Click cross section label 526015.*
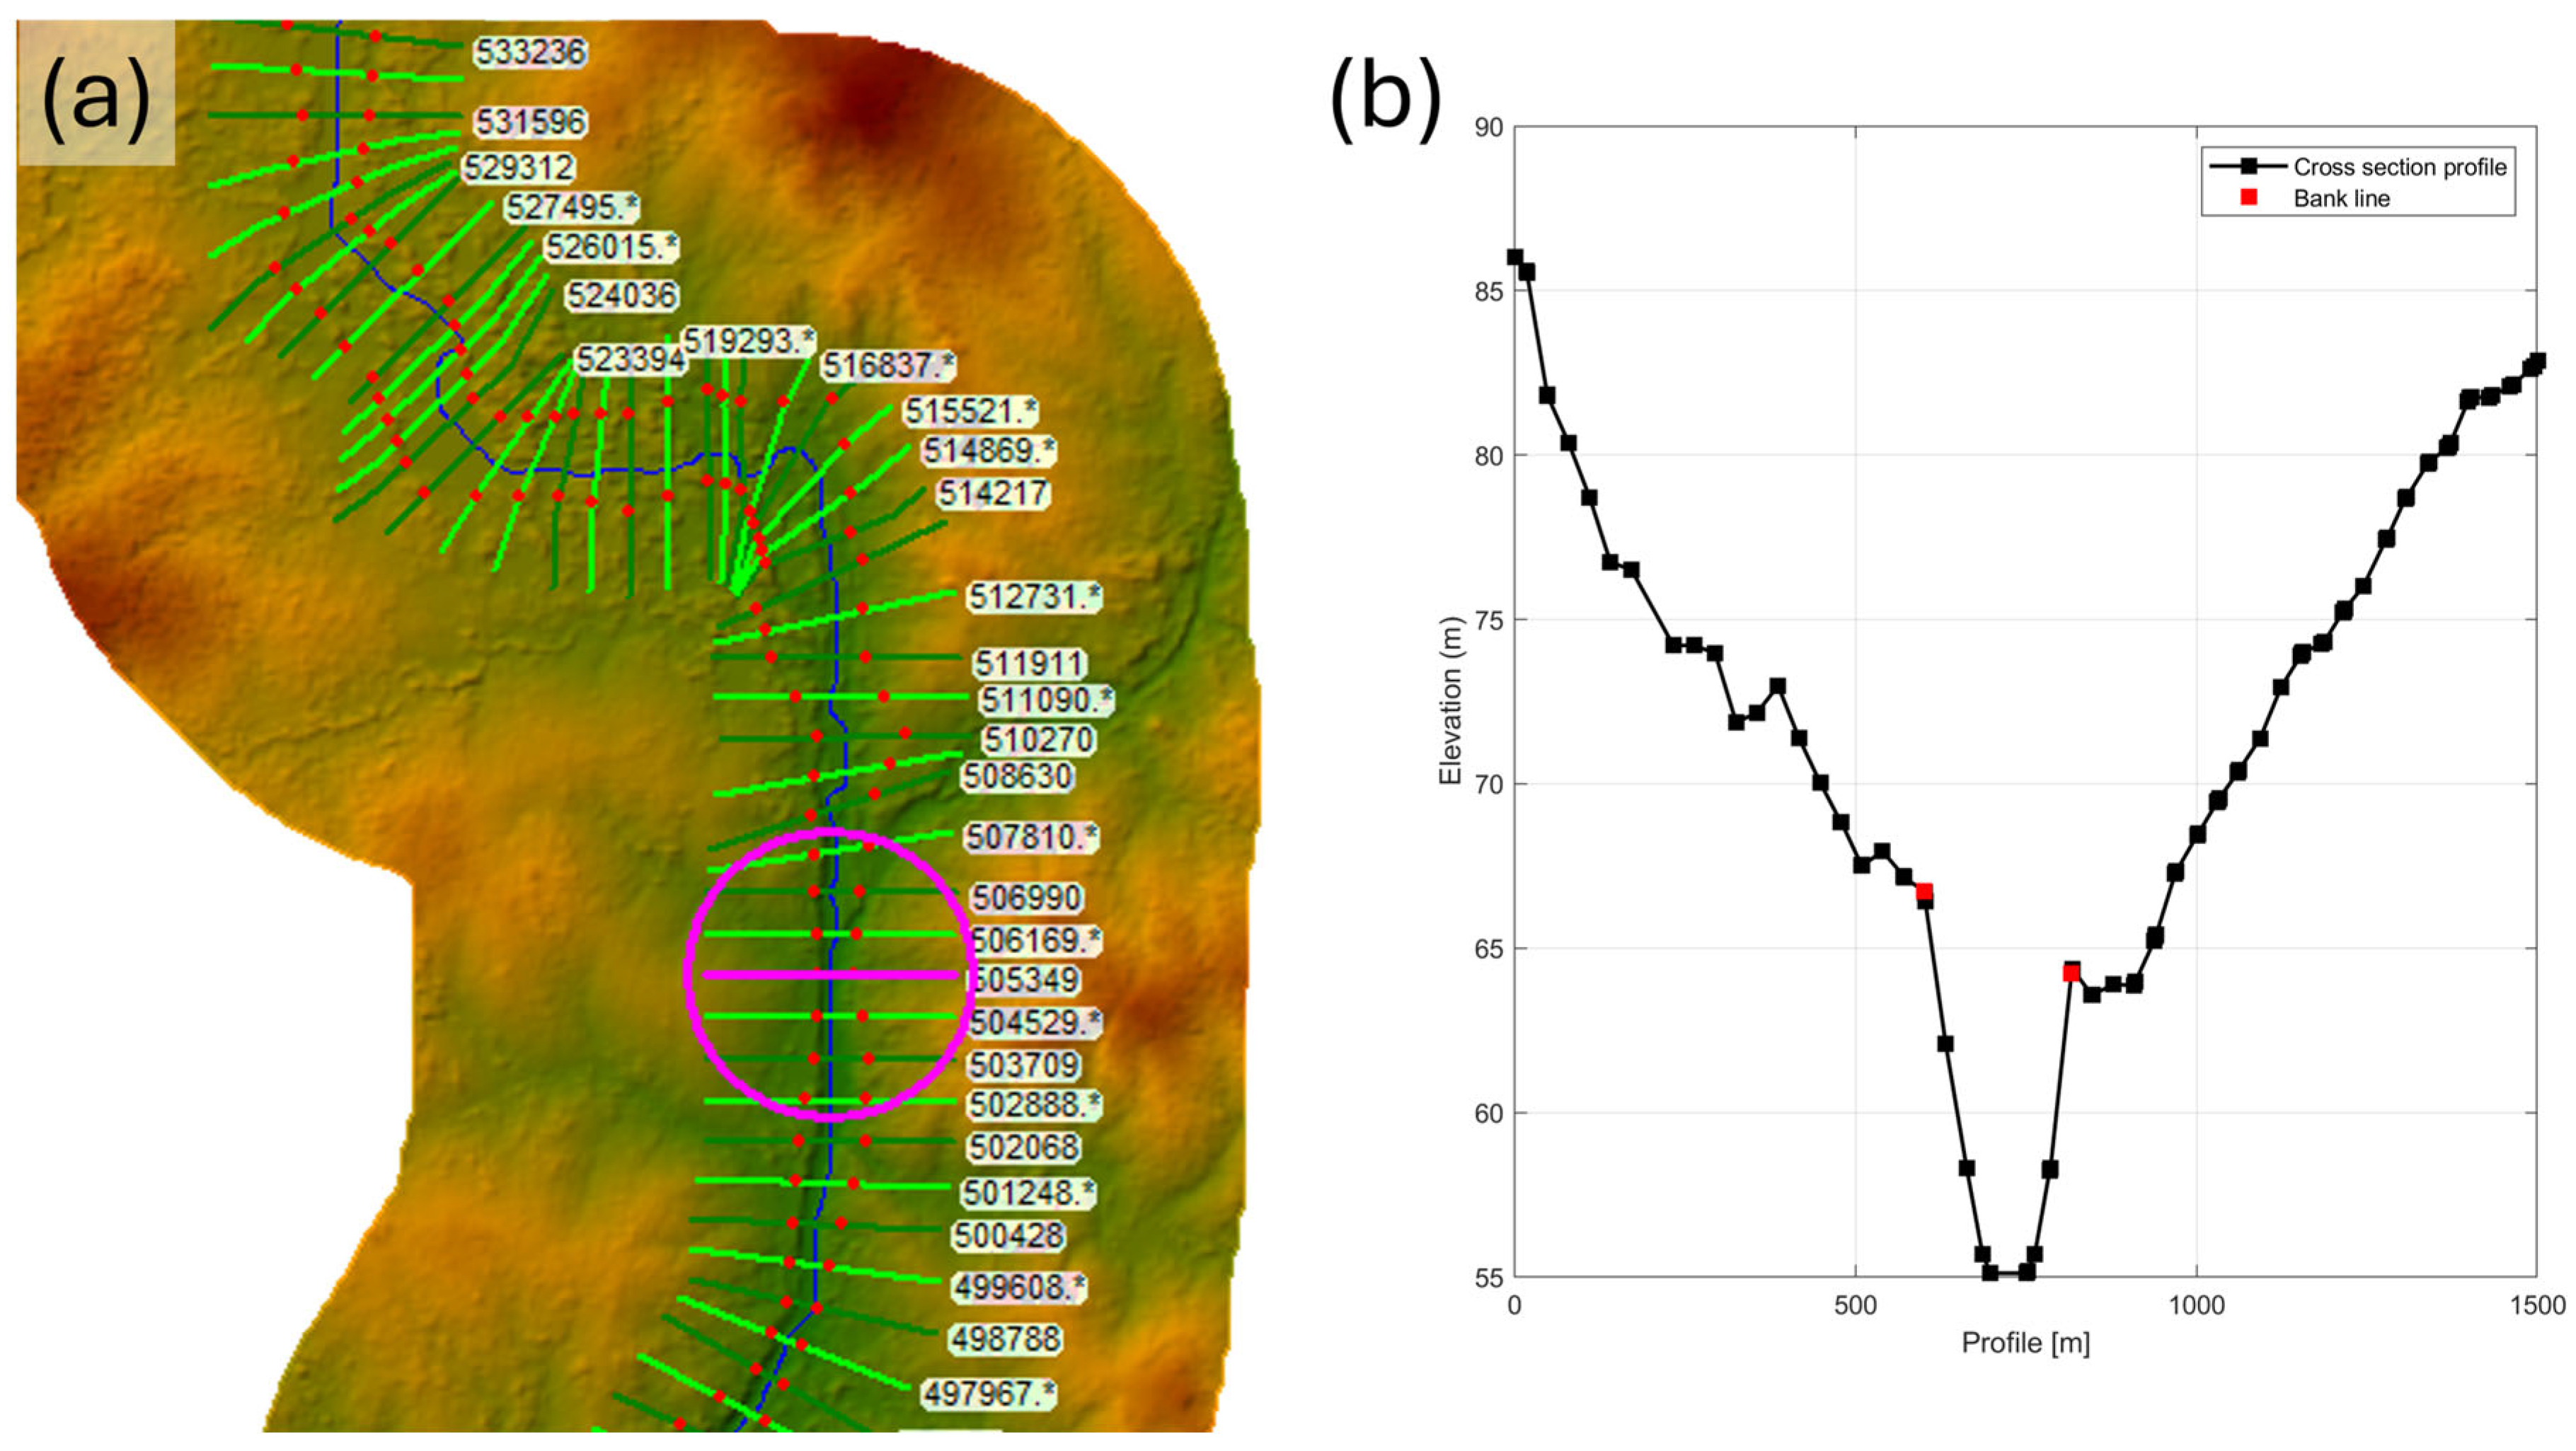2576x1451 pixels. pyautogui.click(x=611, y=247)
